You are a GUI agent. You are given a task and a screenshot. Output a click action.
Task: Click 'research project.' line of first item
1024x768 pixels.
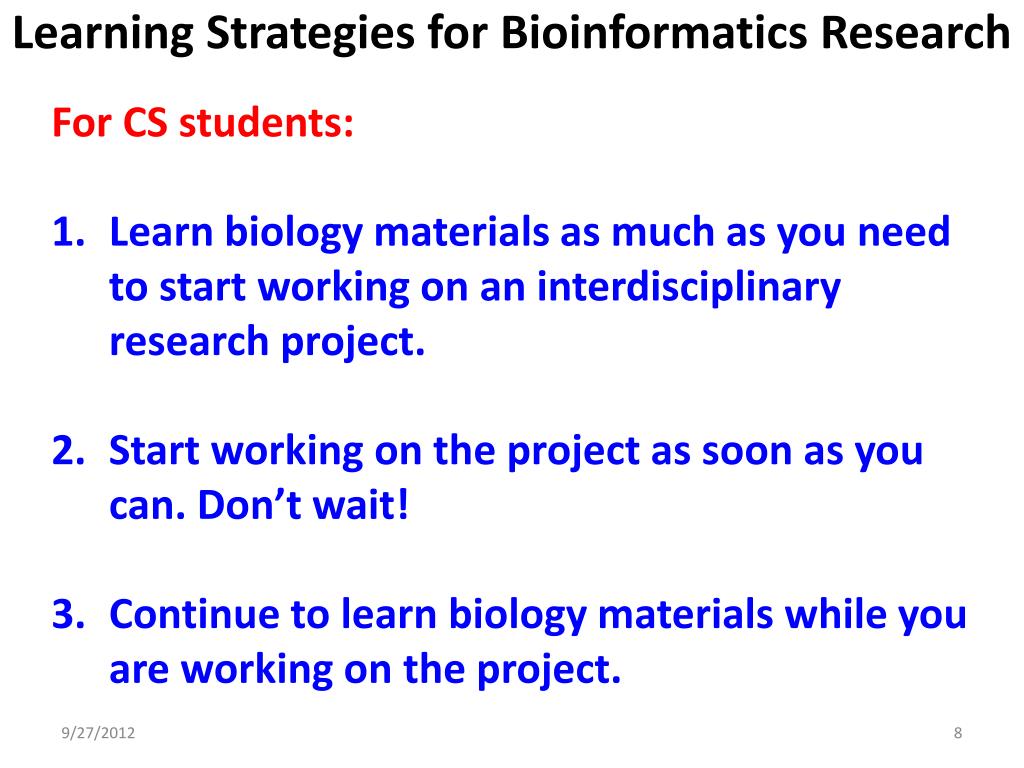pos(267,342)
